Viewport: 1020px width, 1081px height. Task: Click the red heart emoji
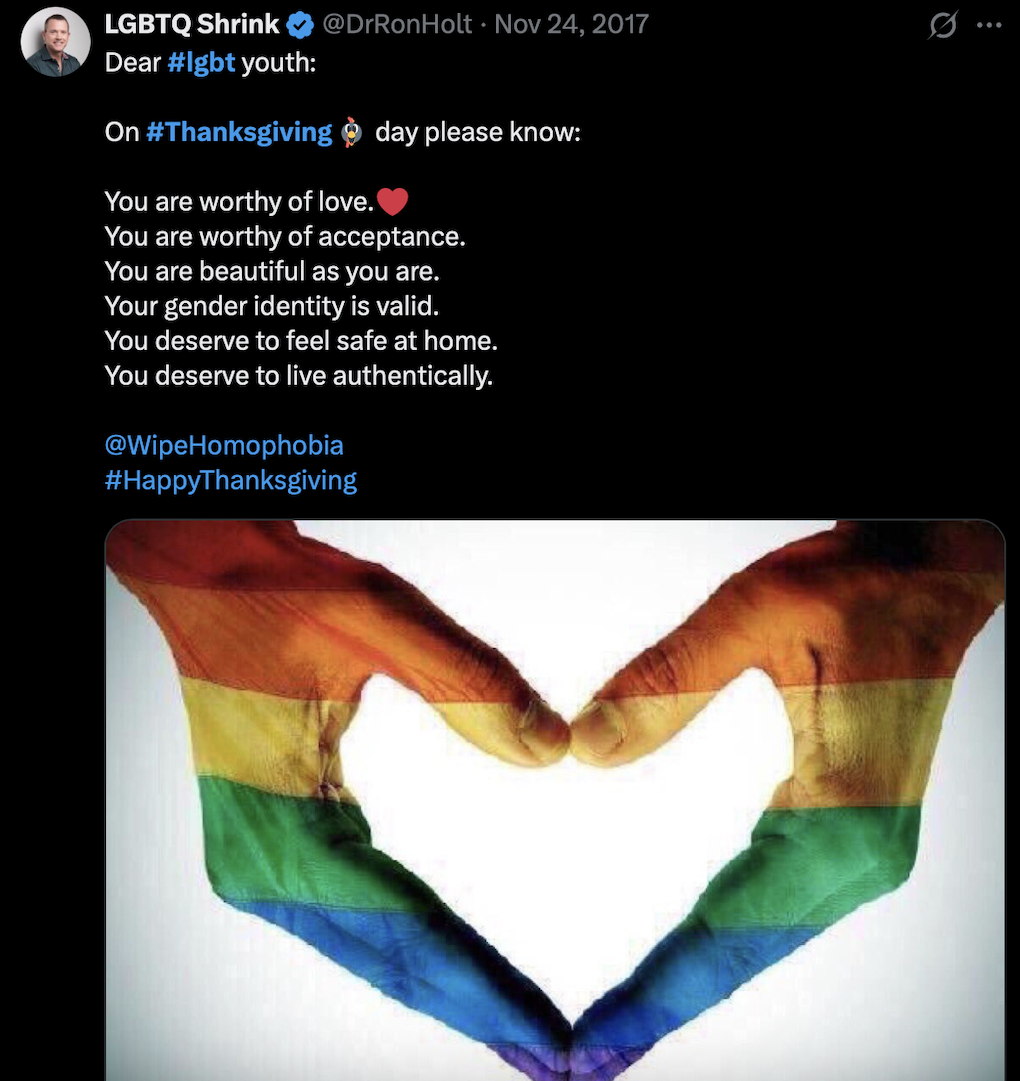point(393,202)
